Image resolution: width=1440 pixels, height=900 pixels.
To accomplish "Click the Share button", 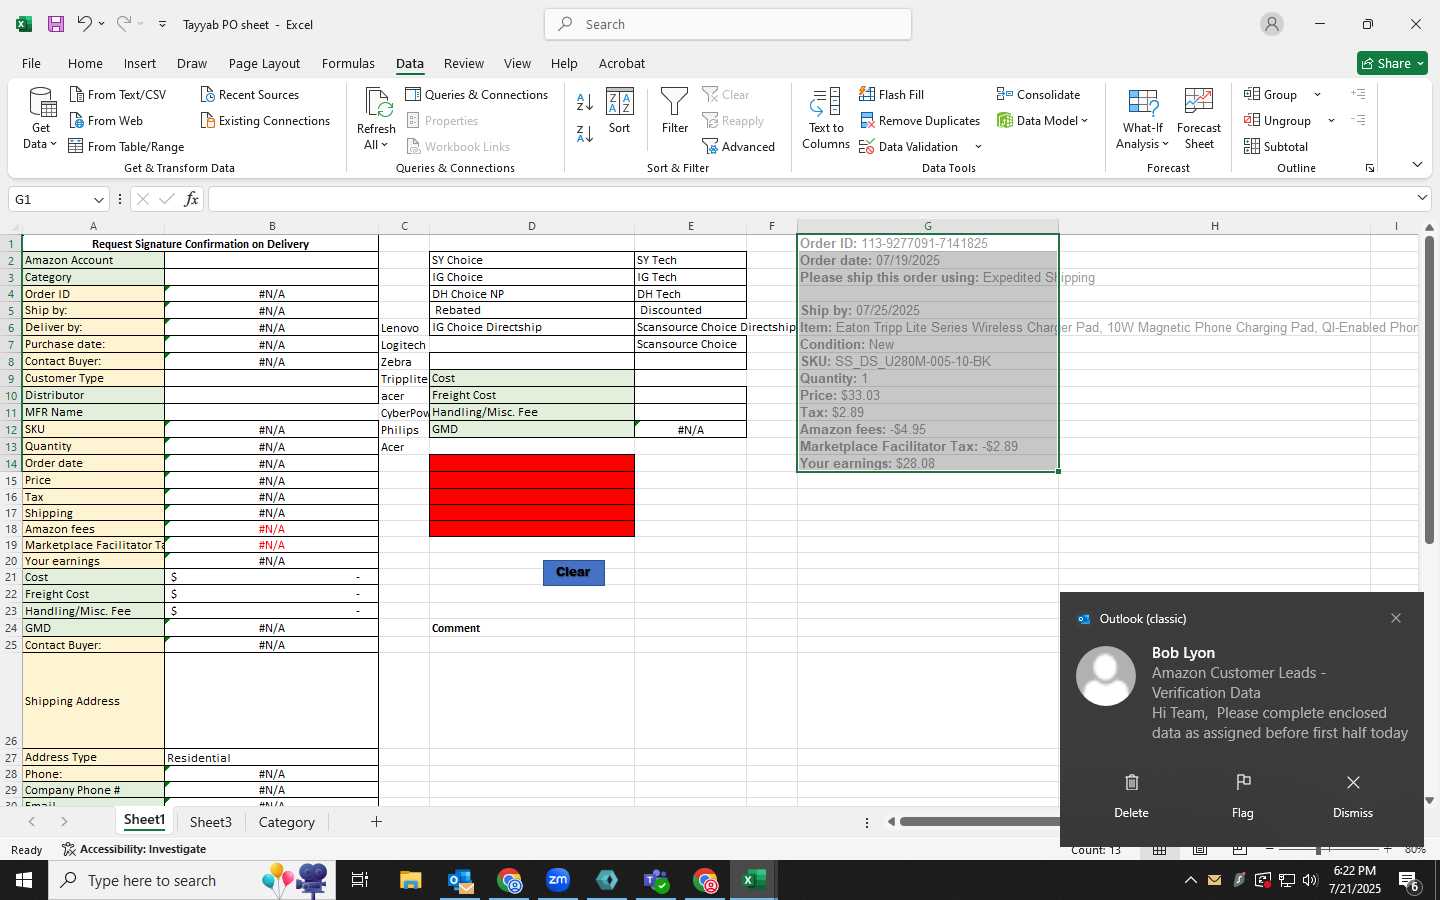I will (1392, 63).
